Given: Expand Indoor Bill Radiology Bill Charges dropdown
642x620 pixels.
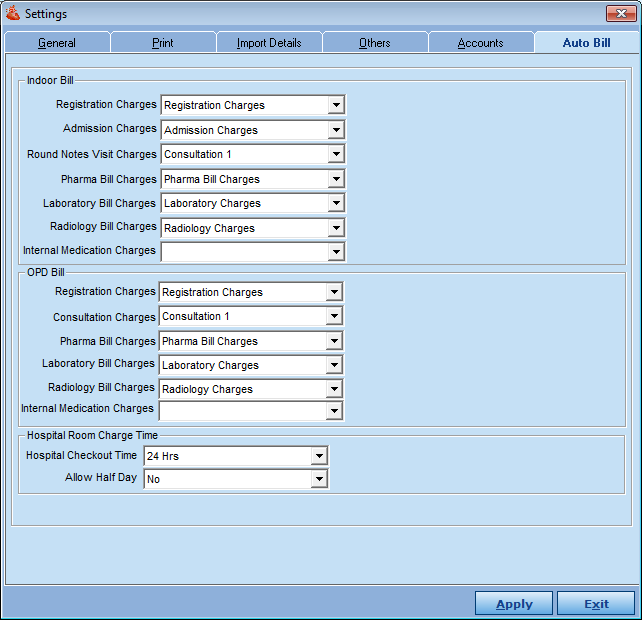Looking at the screenshot, I should pyautogui.click(x=336, y=228).
